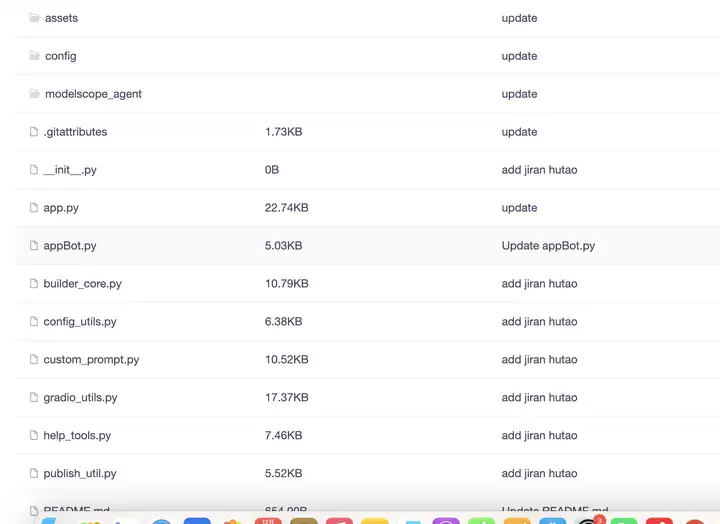Click the file icon beside config_utils.py
Screen dimensions: 720x524
34,321
